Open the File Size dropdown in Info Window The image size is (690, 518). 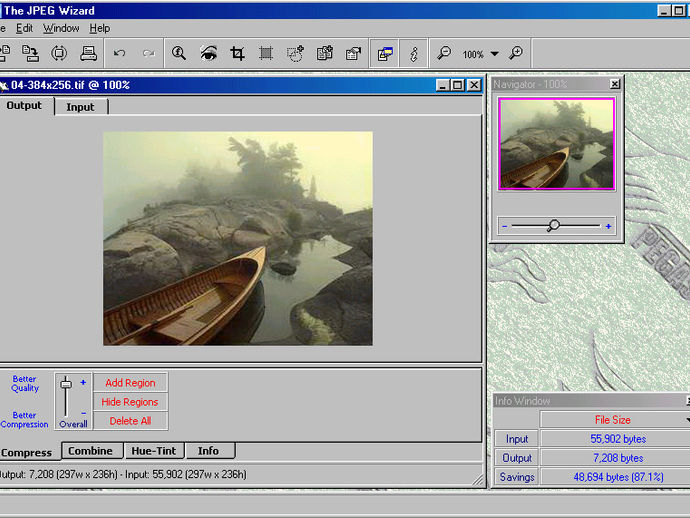point(613,420)
